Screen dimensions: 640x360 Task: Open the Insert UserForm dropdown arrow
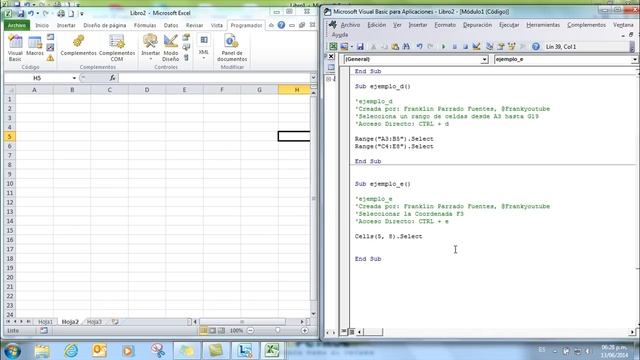351,47
